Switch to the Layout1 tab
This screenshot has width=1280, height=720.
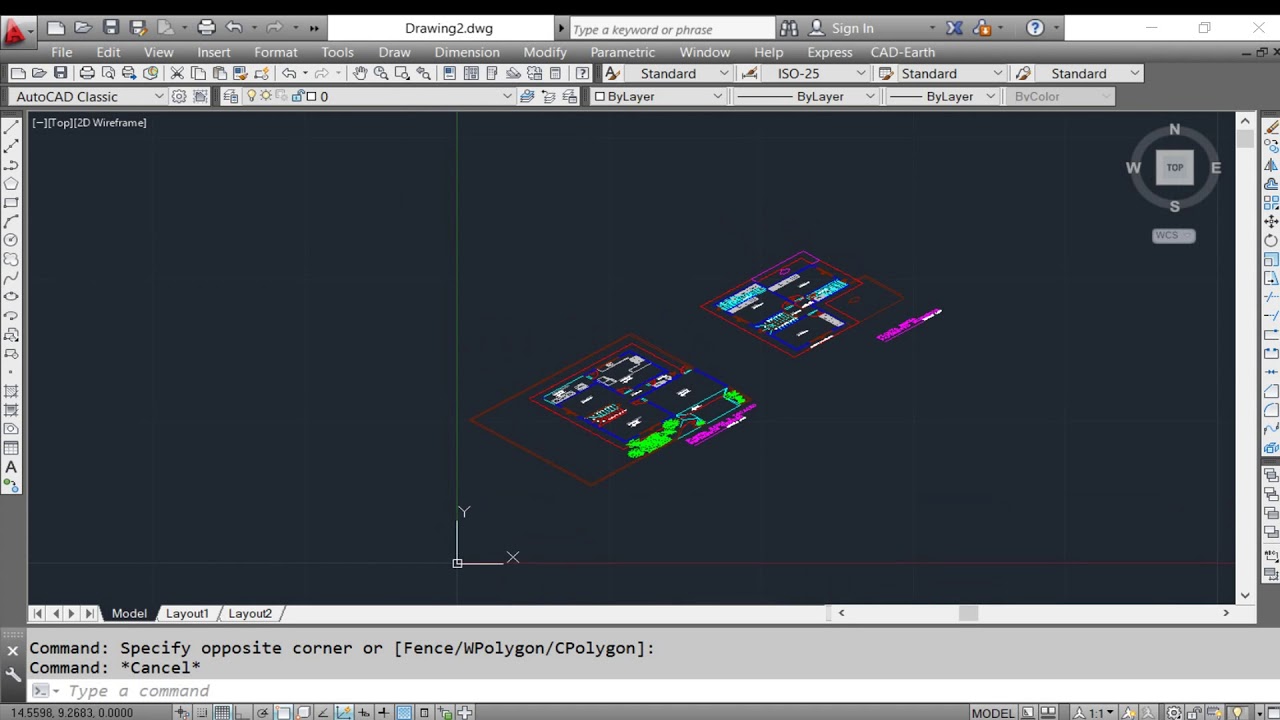pyautogui.click(x=187, y=613)
